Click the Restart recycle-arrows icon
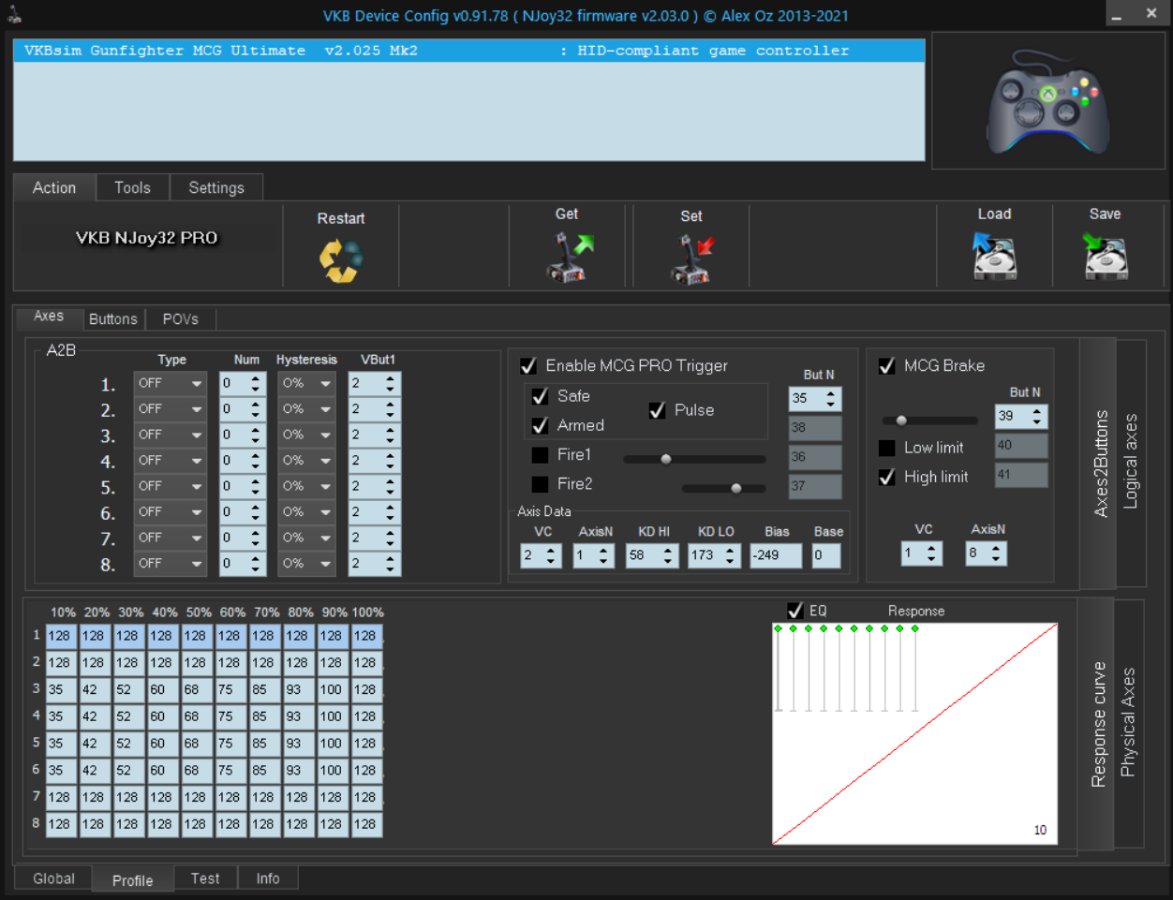Image resolution: width=1173 pixels, height=900 pixels. (341, 260)
